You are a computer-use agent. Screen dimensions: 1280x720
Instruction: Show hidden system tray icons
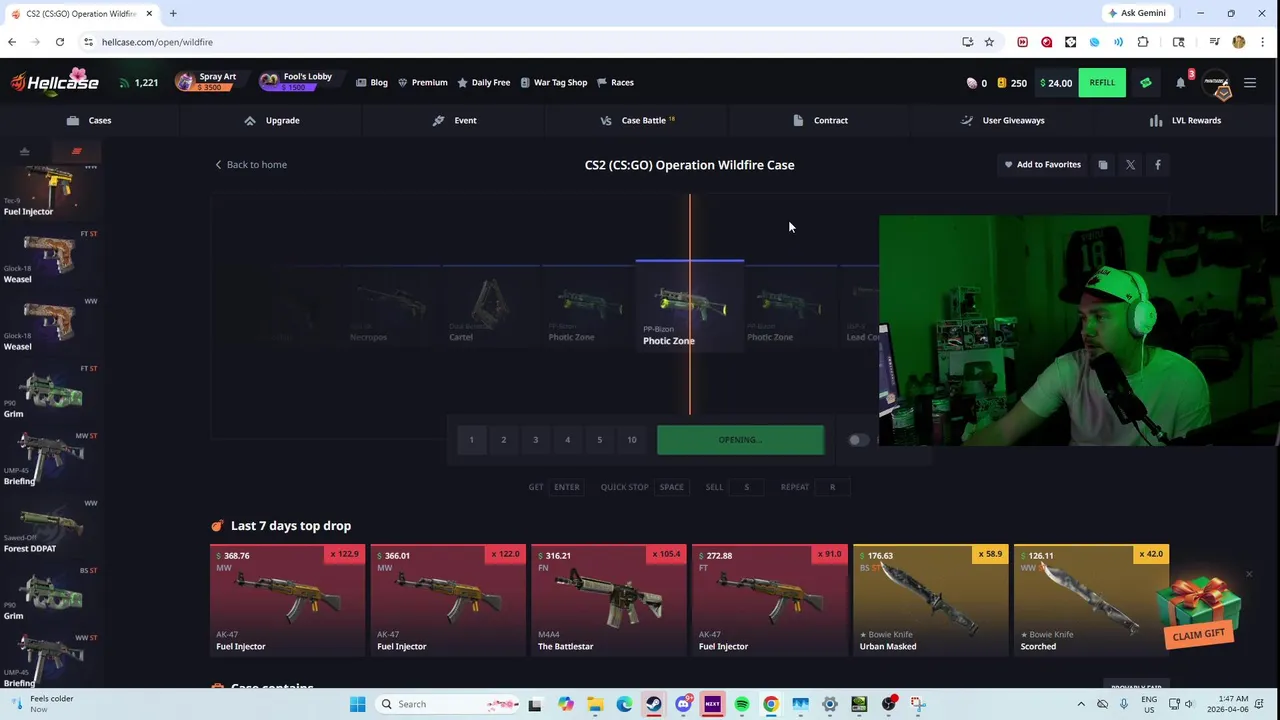point(1081,704)
